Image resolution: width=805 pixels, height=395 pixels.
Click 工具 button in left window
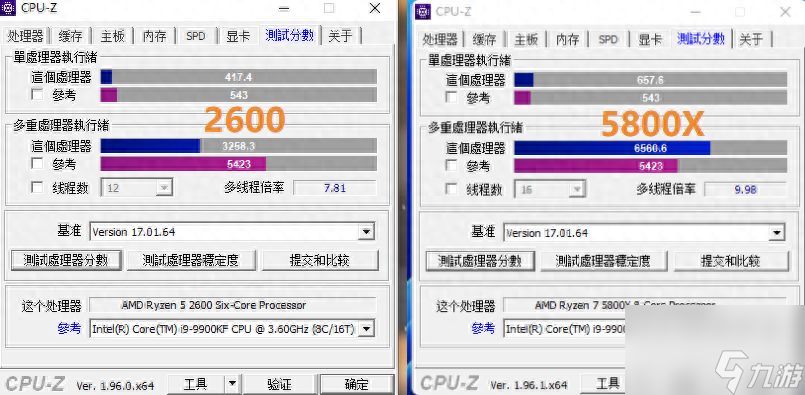[197, 383]
